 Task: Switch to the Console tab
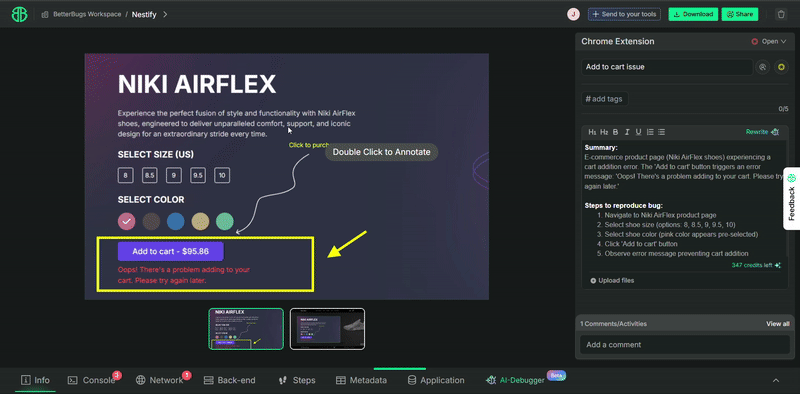[93, 380]
